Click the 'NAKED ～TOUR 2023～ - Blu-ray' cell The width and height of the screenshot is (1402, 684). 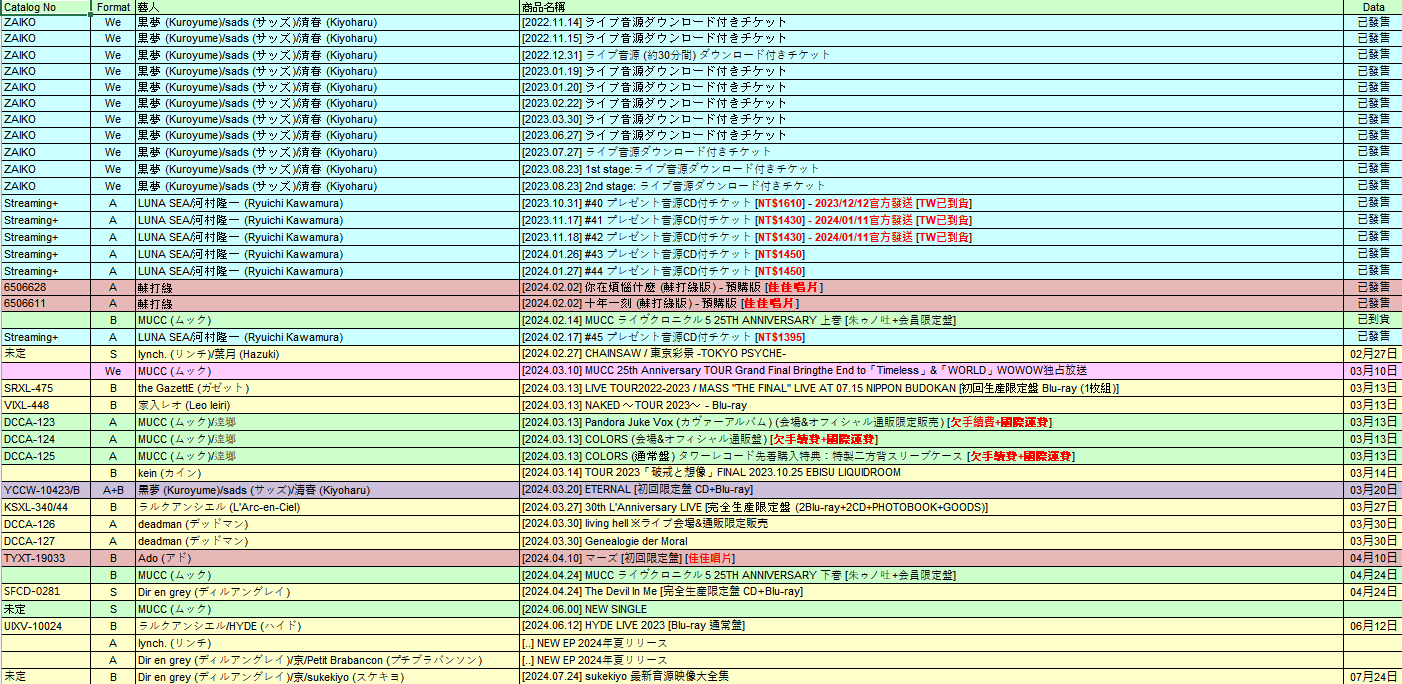pyautogui.click(x=932, y=405)
